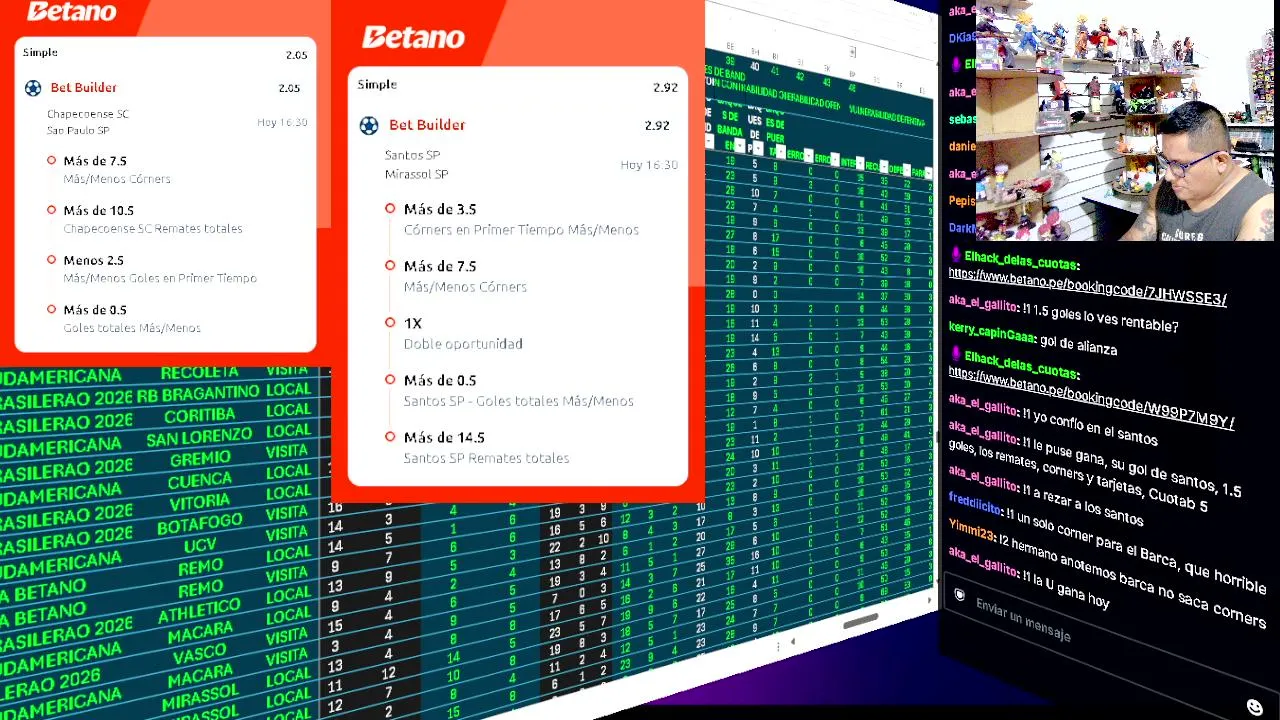Click the Mirassol SP team name on the slip

[416, 174]
